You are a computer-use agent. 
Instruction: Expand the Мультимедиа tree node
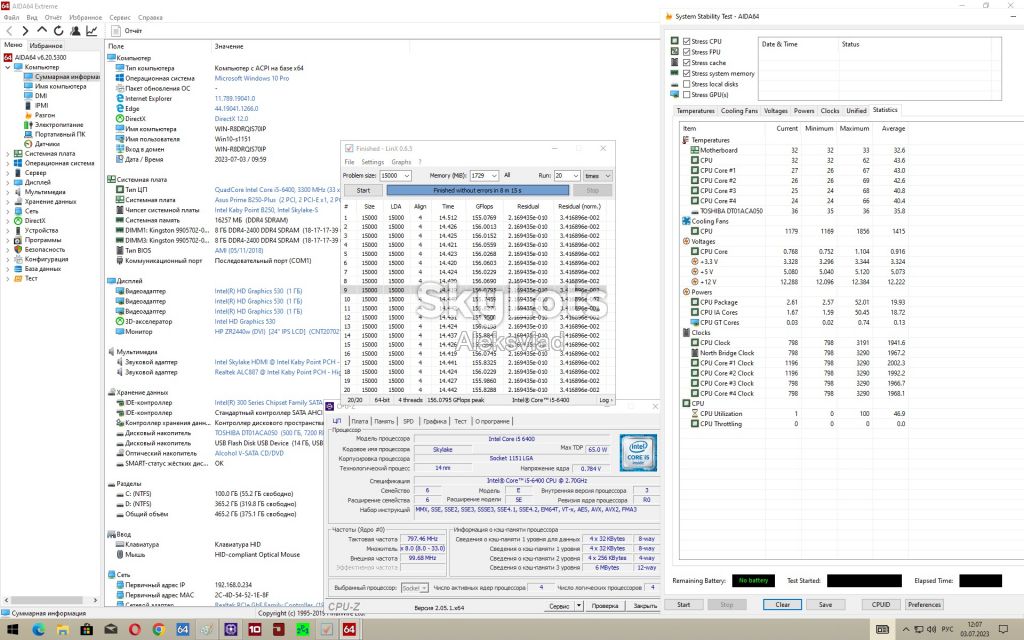tap(8, 192)
